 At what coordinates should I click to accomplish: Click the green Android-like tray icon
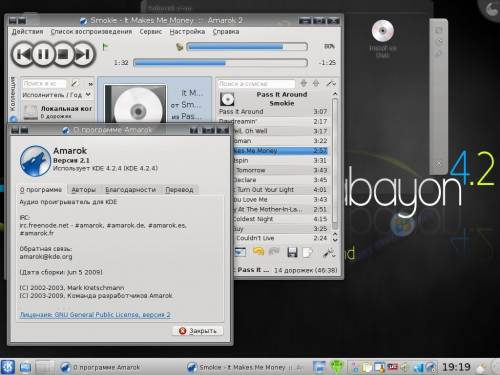[x=337, y=367]
